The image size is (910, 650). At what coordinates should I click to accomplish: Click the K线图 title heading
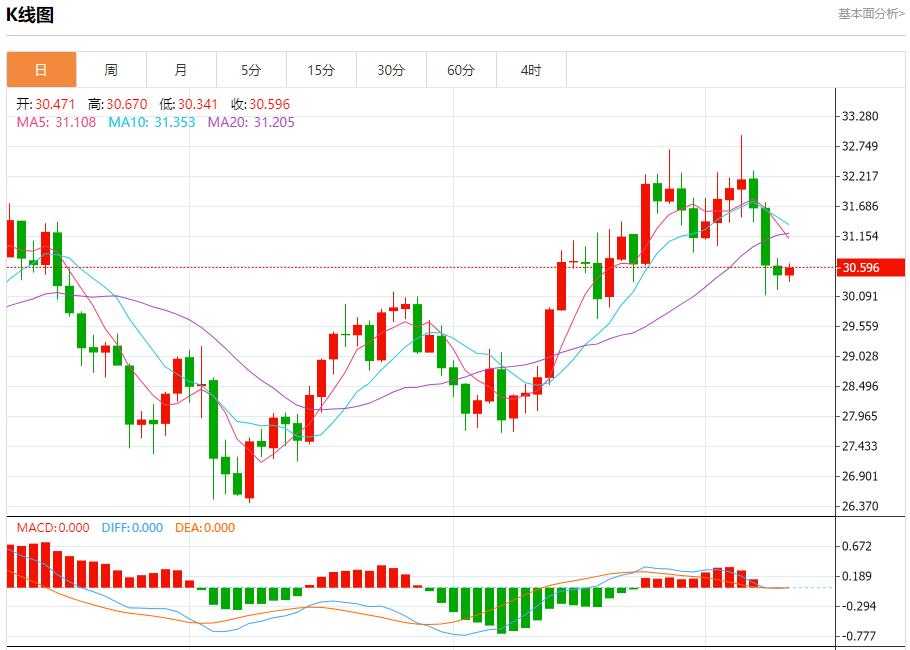click(31, 15)
